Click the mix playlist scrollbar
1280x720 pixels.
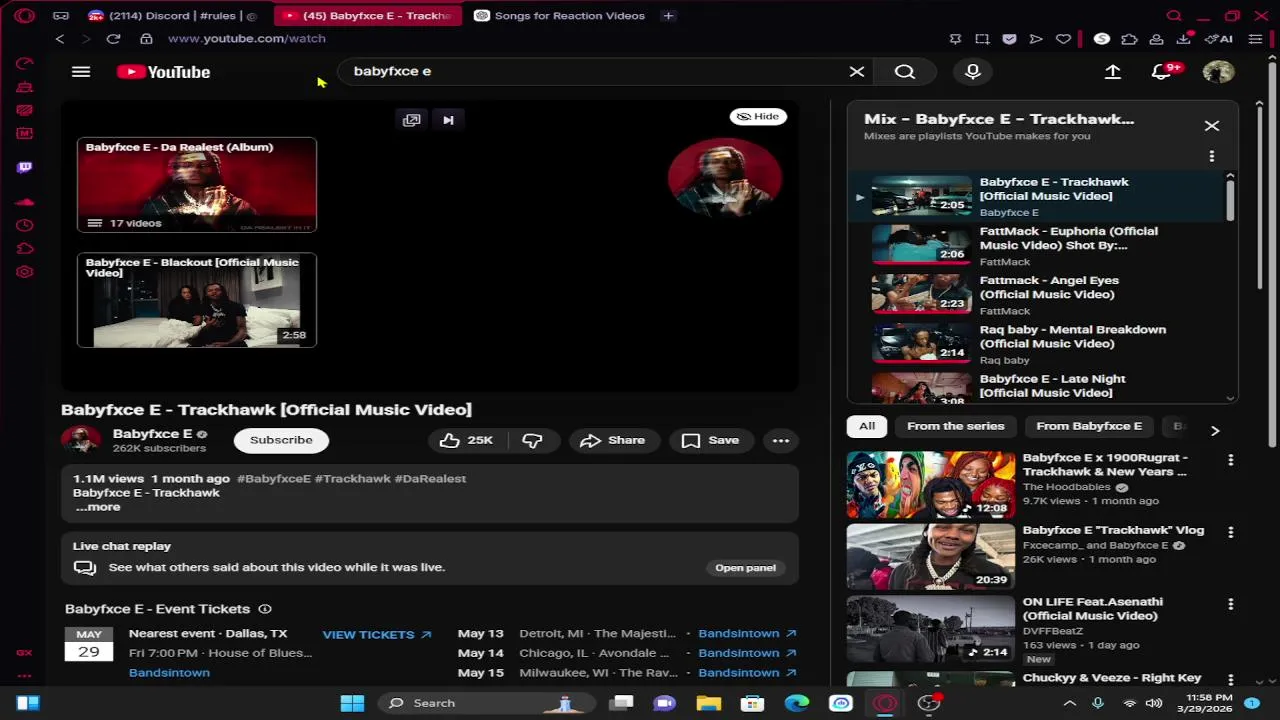point(1230,200)
